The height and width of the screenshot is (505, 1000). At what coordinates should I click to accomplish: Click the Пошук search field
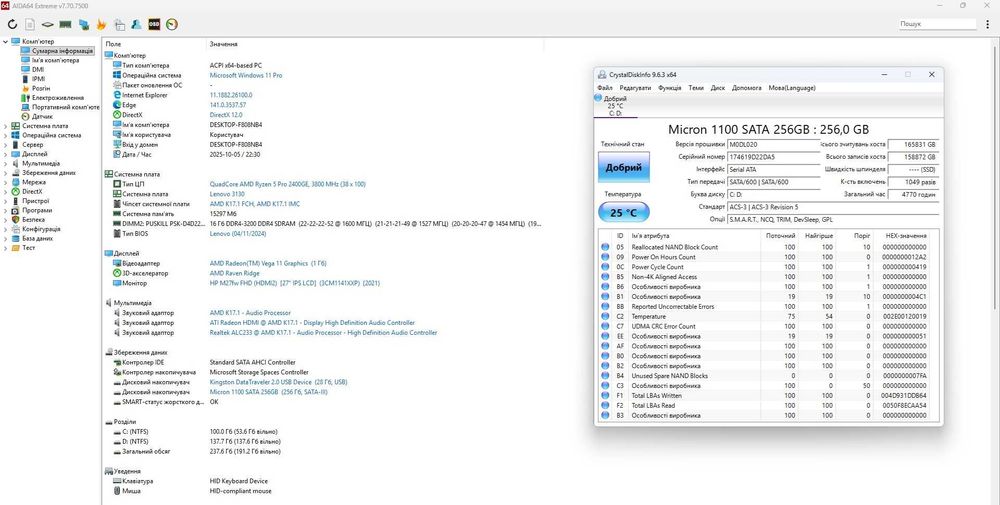pyautogui.click(x=937, y=24)
